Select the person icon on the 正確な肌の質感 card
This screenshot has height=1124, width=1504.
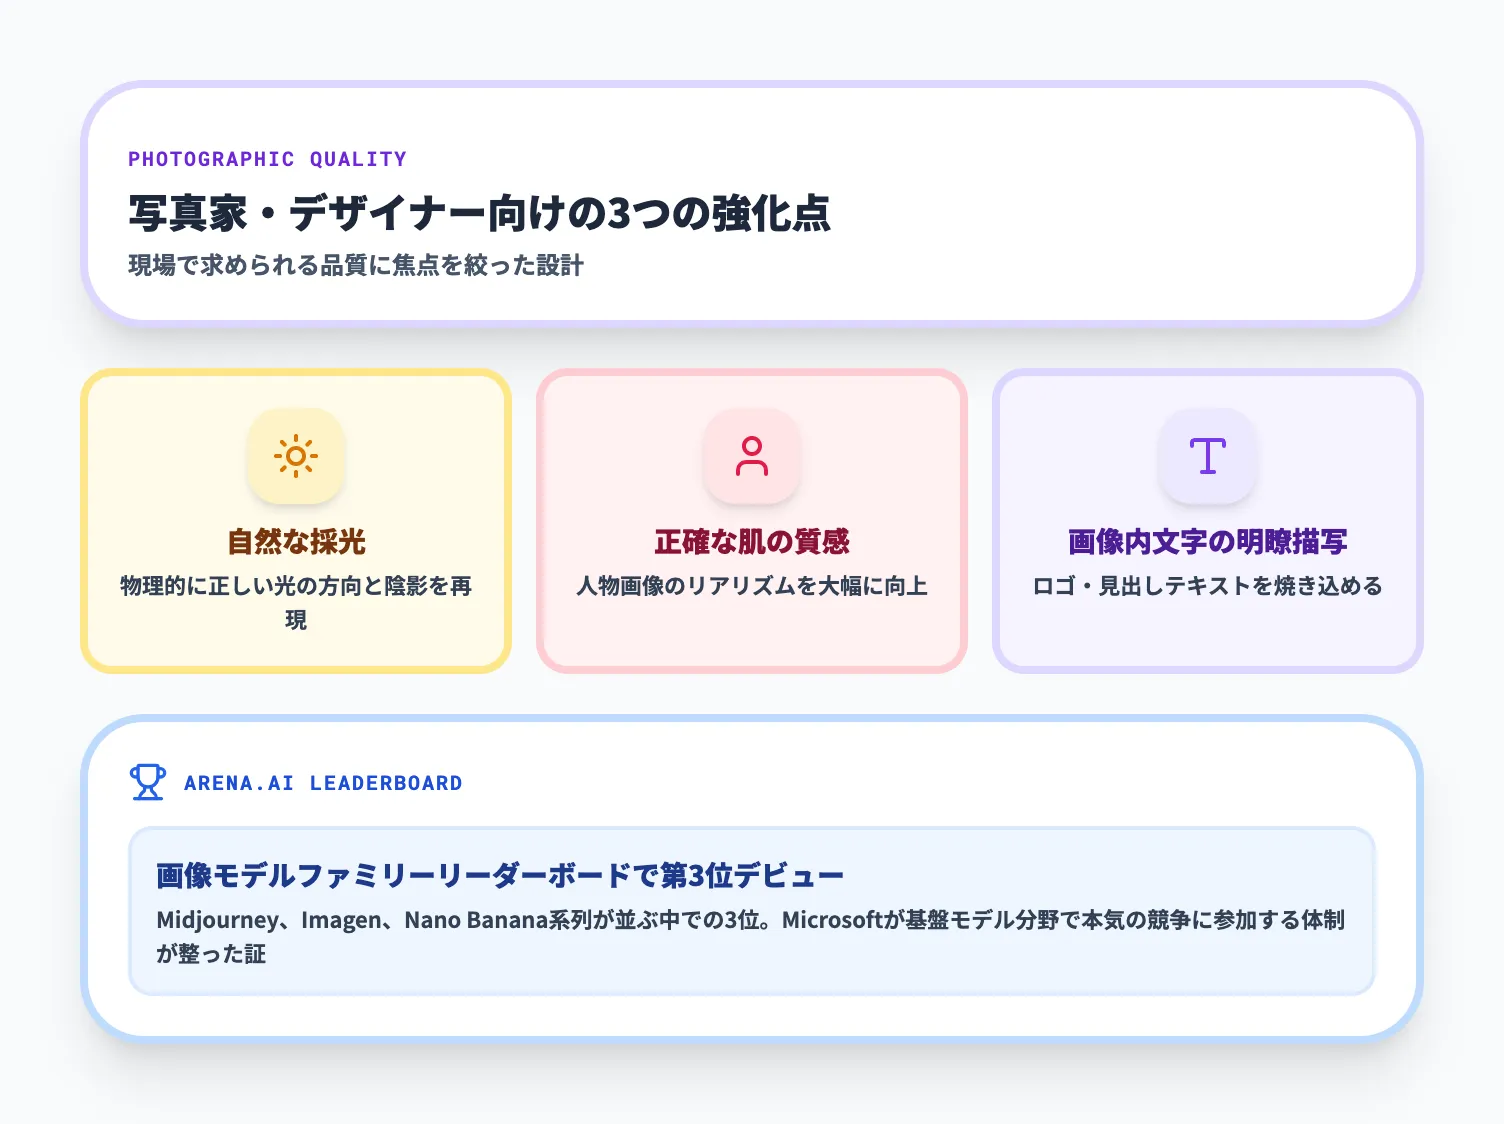click(752, 456)
